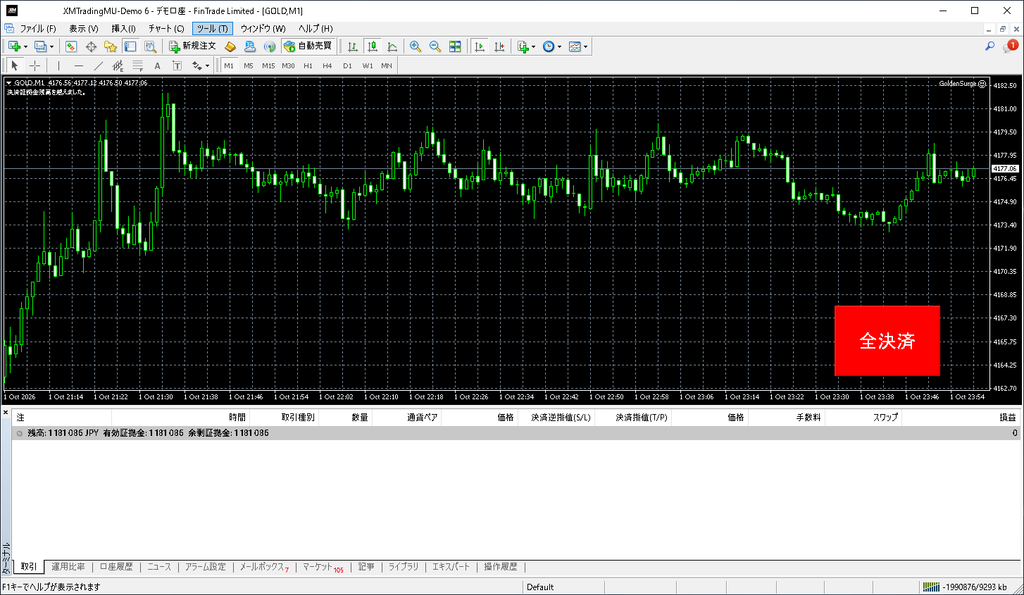Select the Equidistant Channel tool
1024x595 pixels.
click(118, 65)
